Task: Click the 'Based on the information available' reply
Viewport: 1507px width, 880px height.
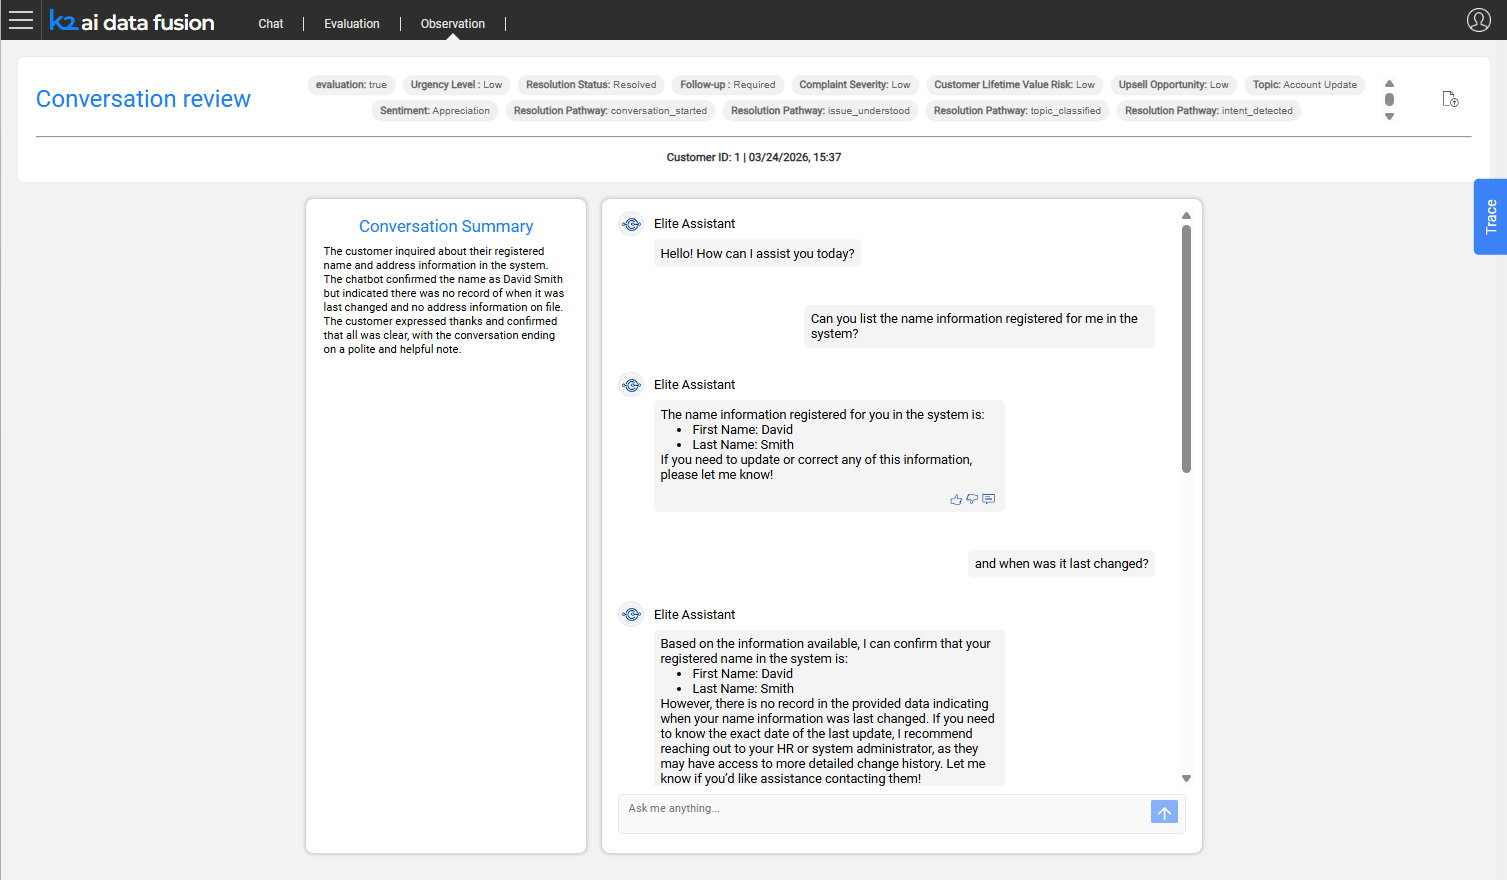Action: click(x=829, y=710)
